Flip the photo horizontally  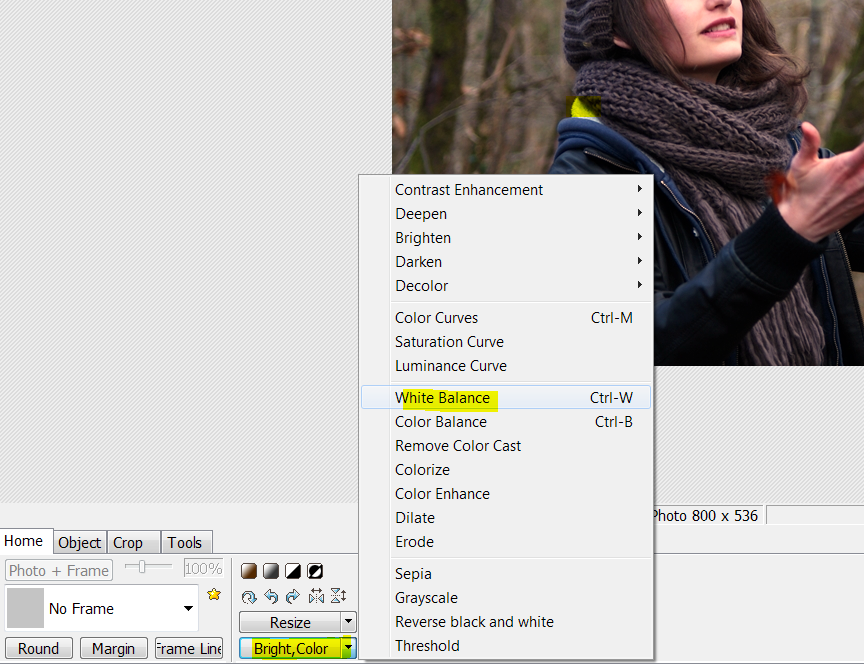[x=316, y=596]
